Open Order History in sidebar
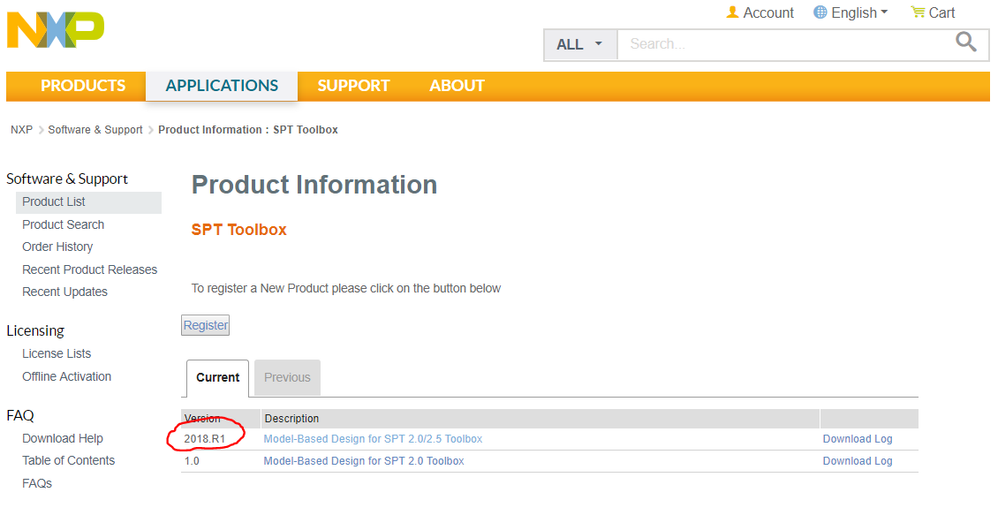Image resolution: width=998 pixels, height=516 pixels. point(57,247)
